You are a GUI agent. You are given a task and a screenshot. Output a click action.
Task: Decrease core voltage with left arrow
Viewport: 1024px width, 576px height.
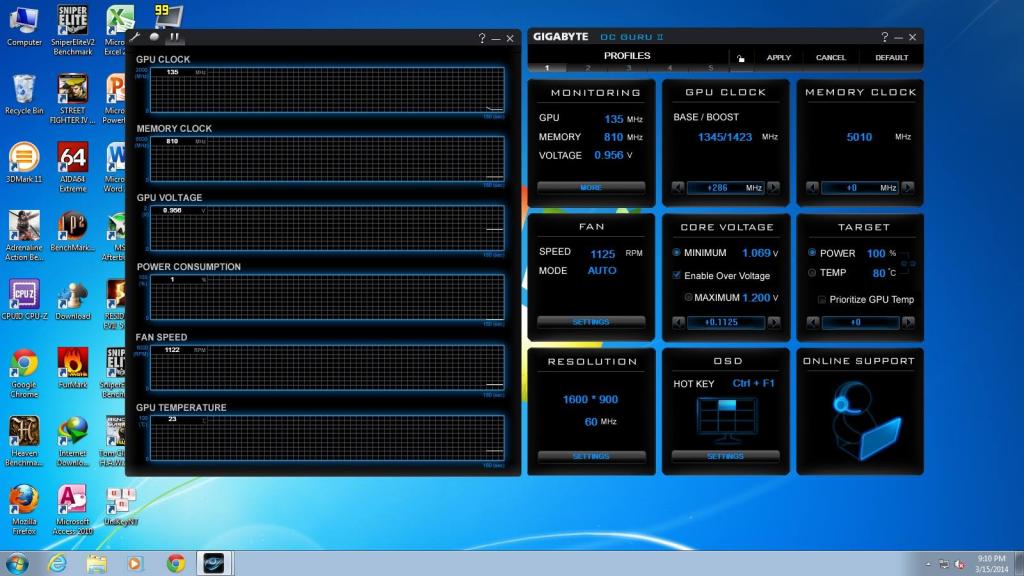click(x=679, y=323)
